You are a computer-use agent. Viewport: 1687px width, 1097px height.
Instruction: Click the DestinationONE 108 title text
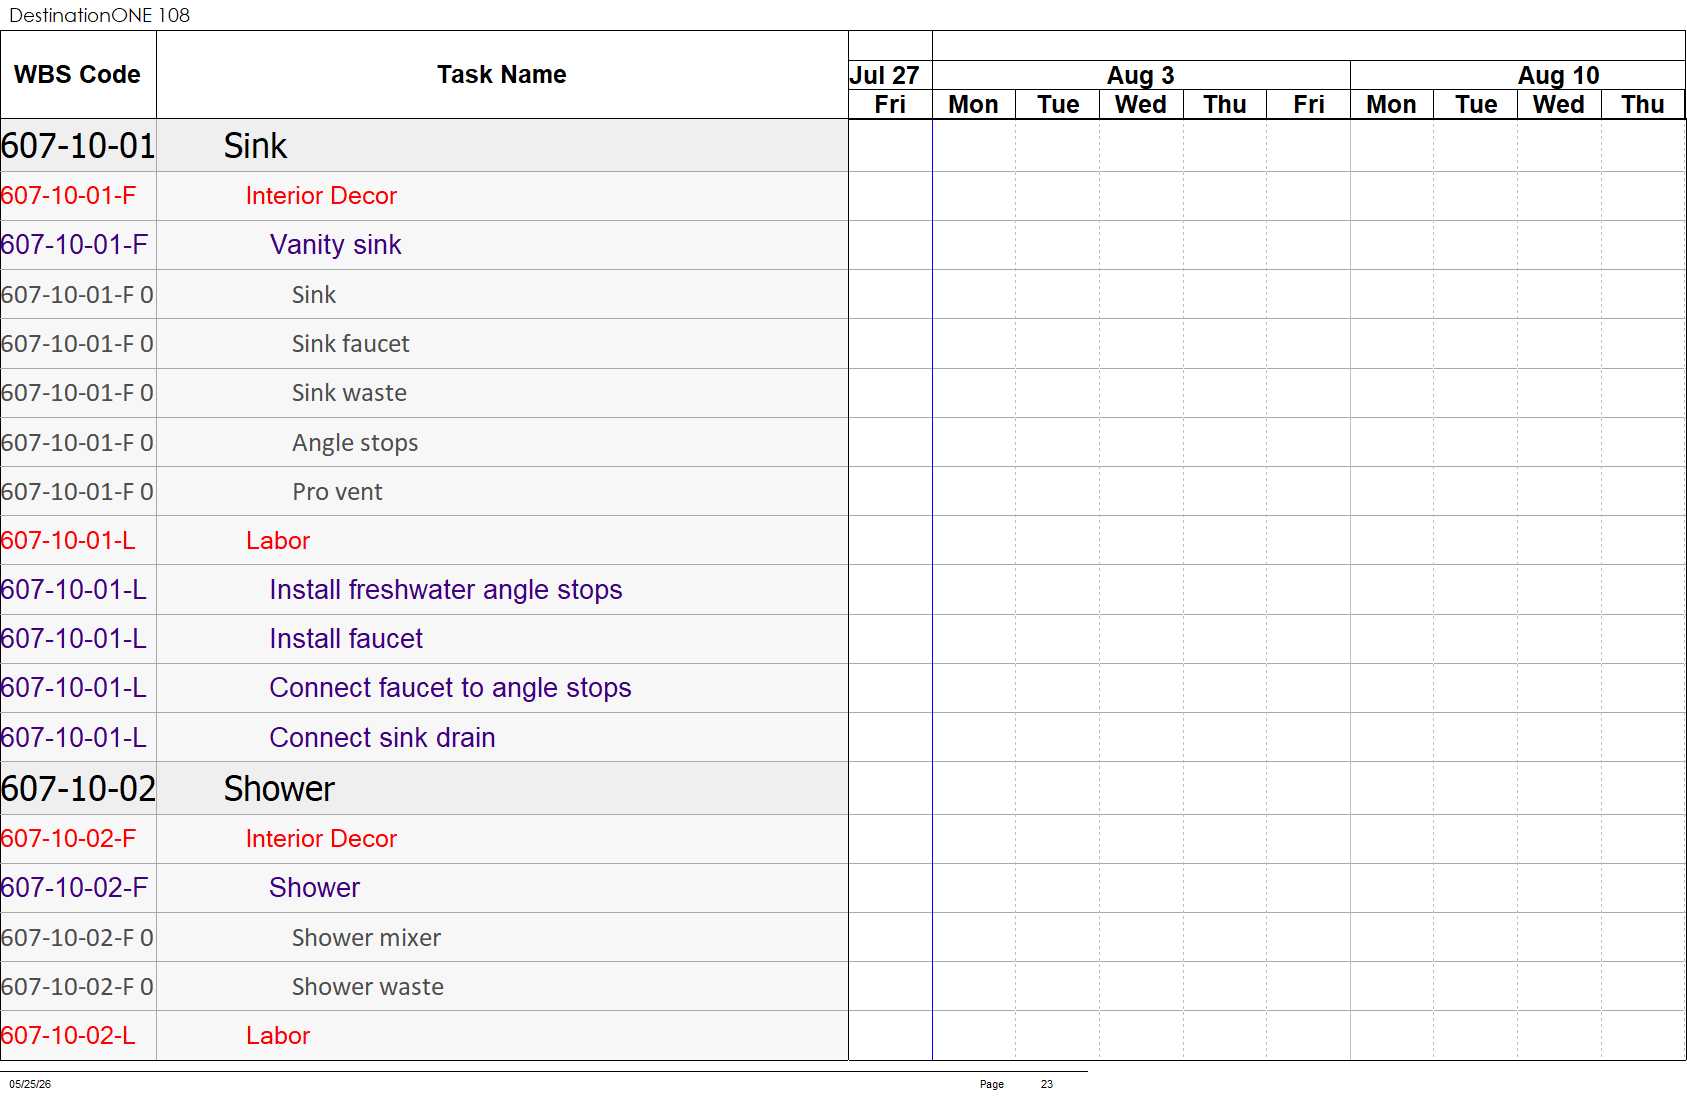pos(99,15)
